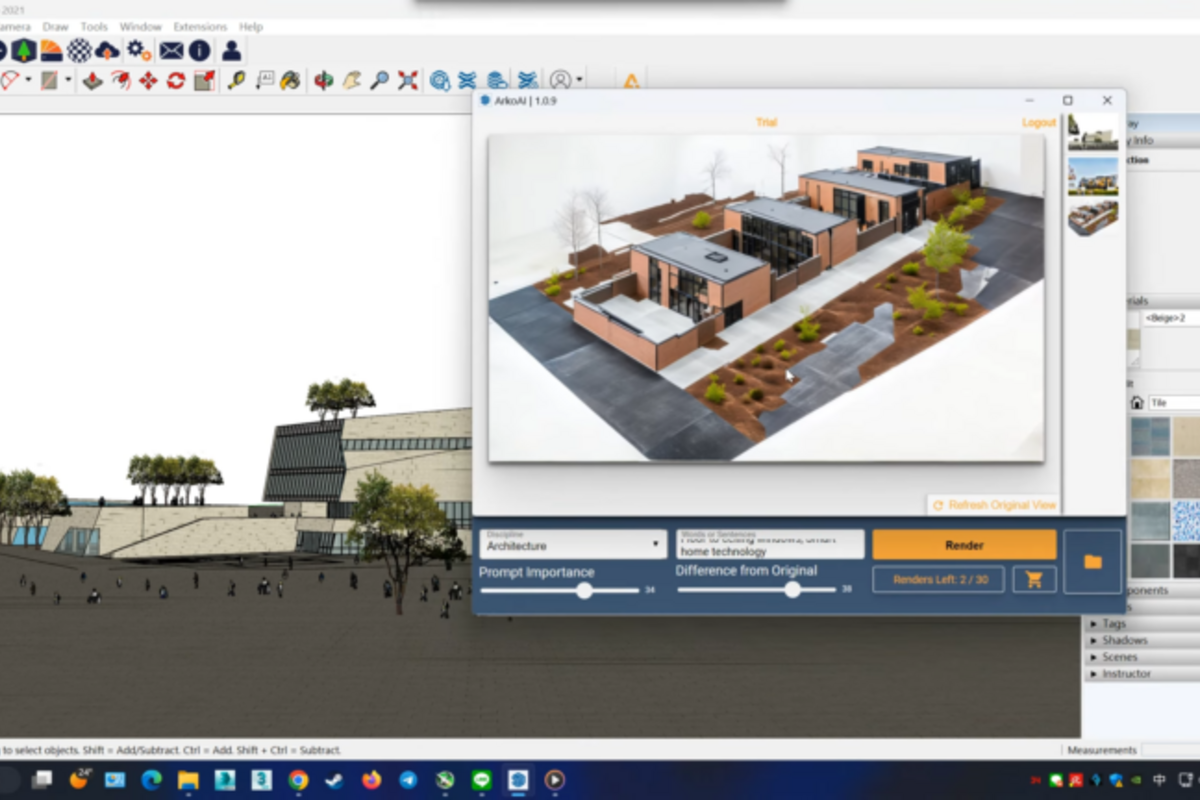Select the top render thumbnail in the sidebar
Screen dimensions: 1200x800
tap(1091, 131)
